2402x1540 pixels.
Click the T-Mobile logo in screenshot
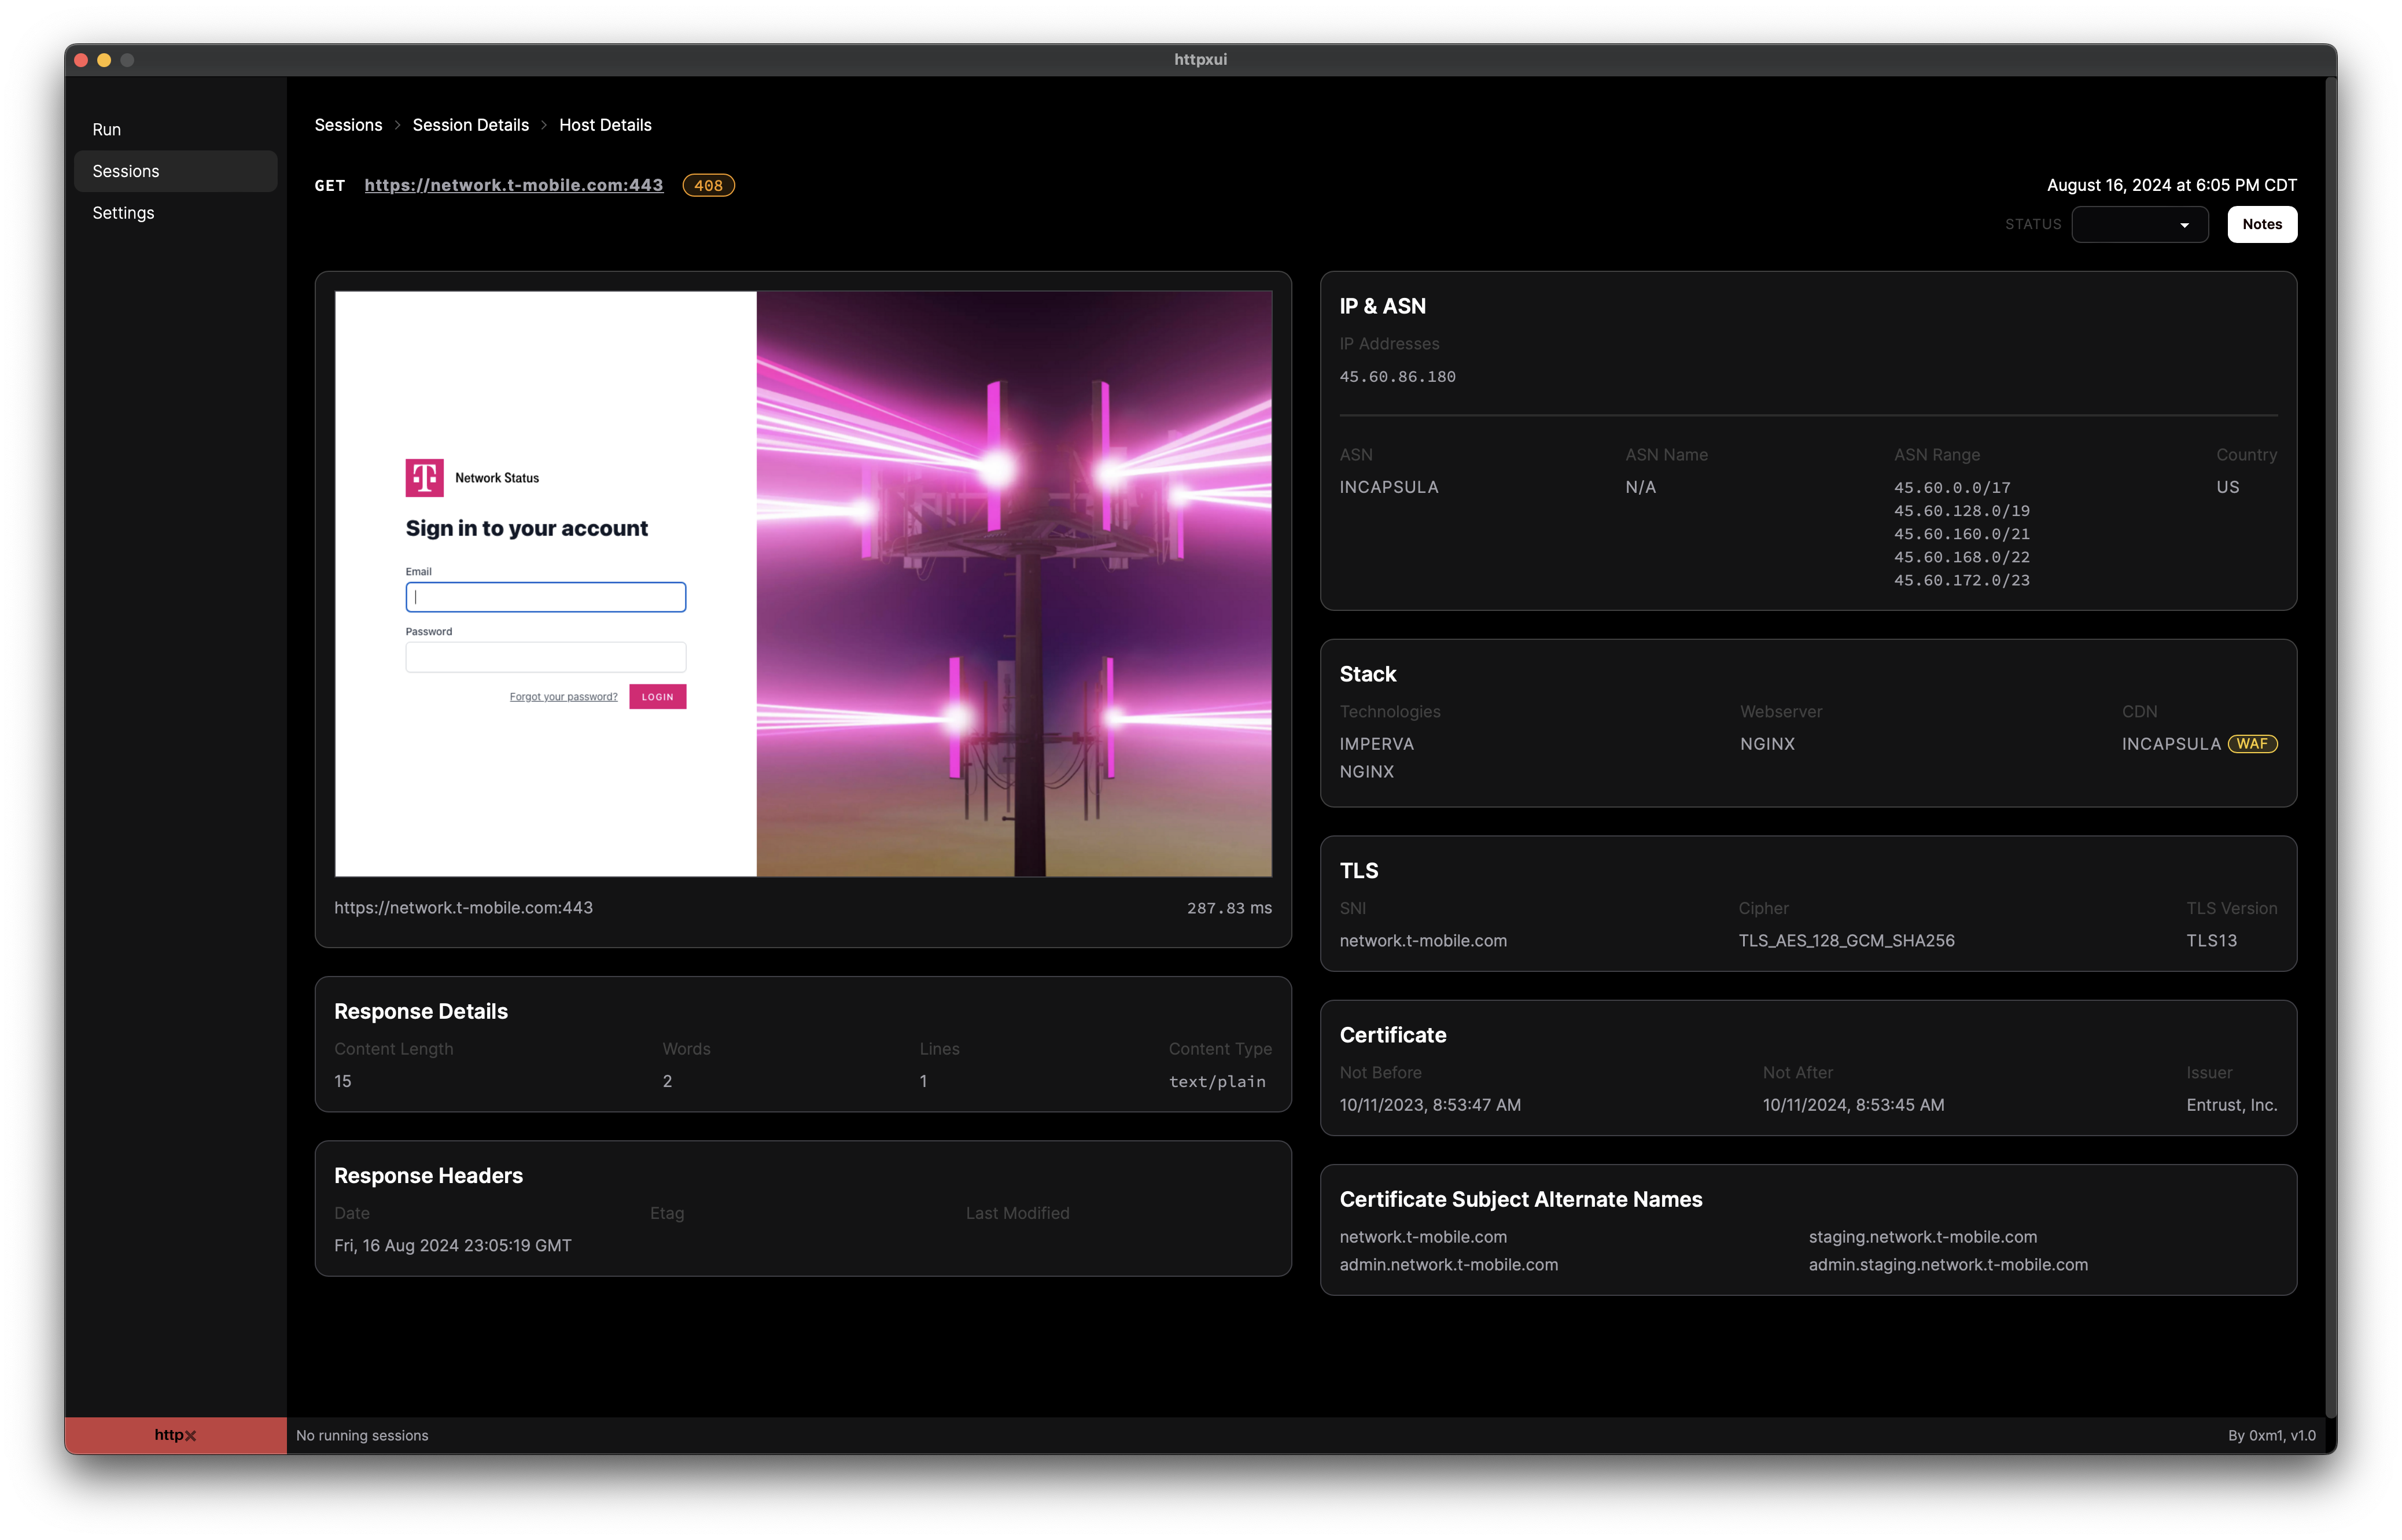424,478
